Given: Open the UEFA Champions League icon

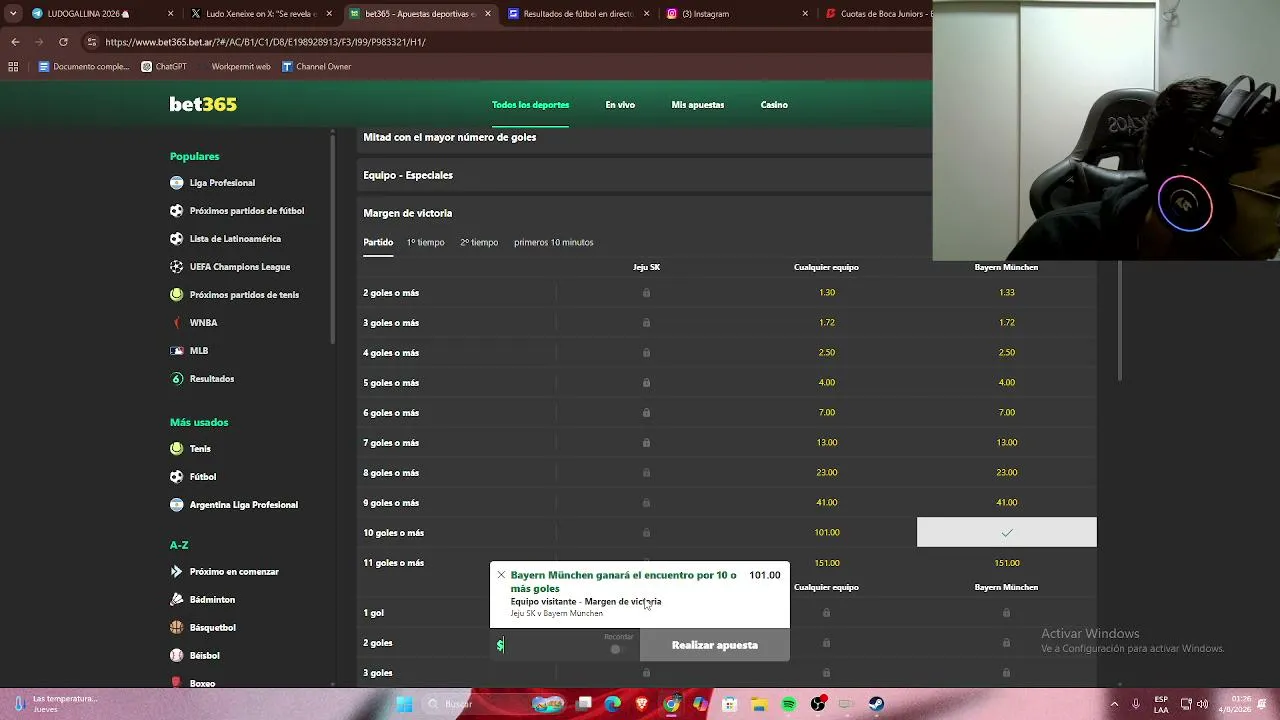Looking at the screenshot, I should pyautogui.click(x=177, y=267).
